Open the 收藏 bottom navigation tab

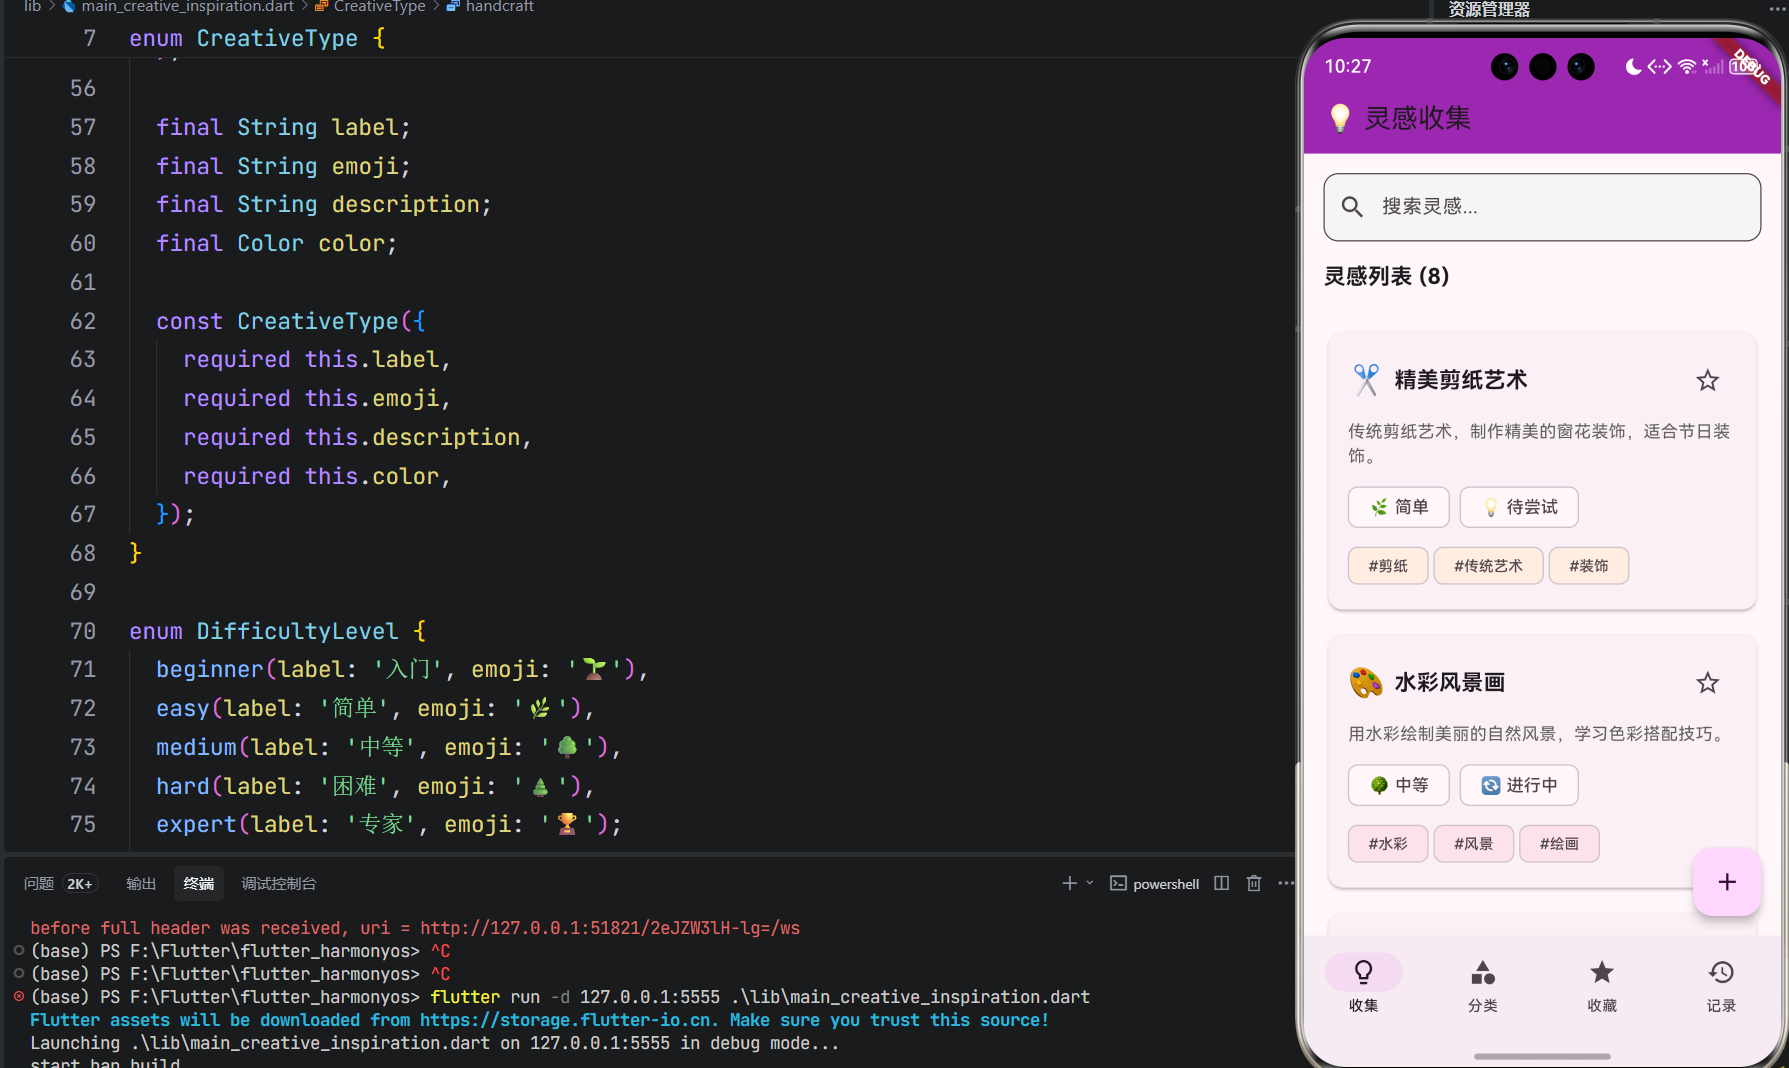(1601, 984)
